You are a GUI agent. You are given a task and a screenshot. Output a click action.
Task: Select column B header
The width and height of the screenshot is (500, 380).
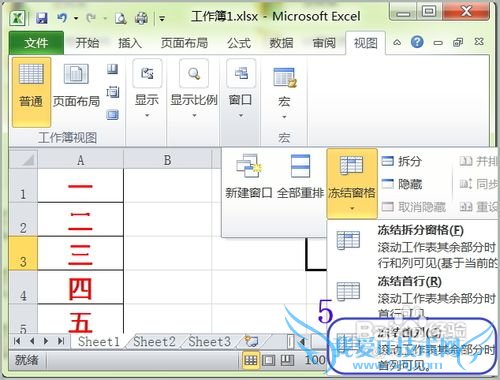(168, 160)
